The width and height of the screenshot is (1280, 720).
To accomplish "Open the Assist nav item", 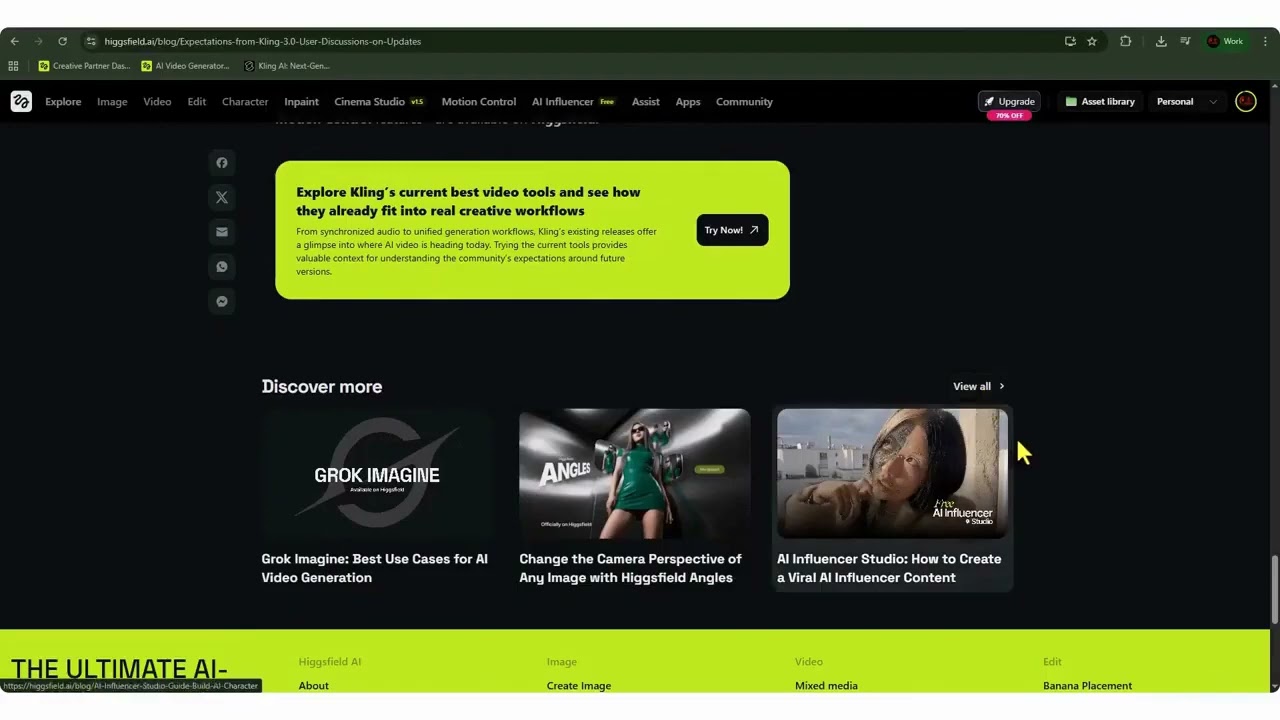I will (645, 101).
